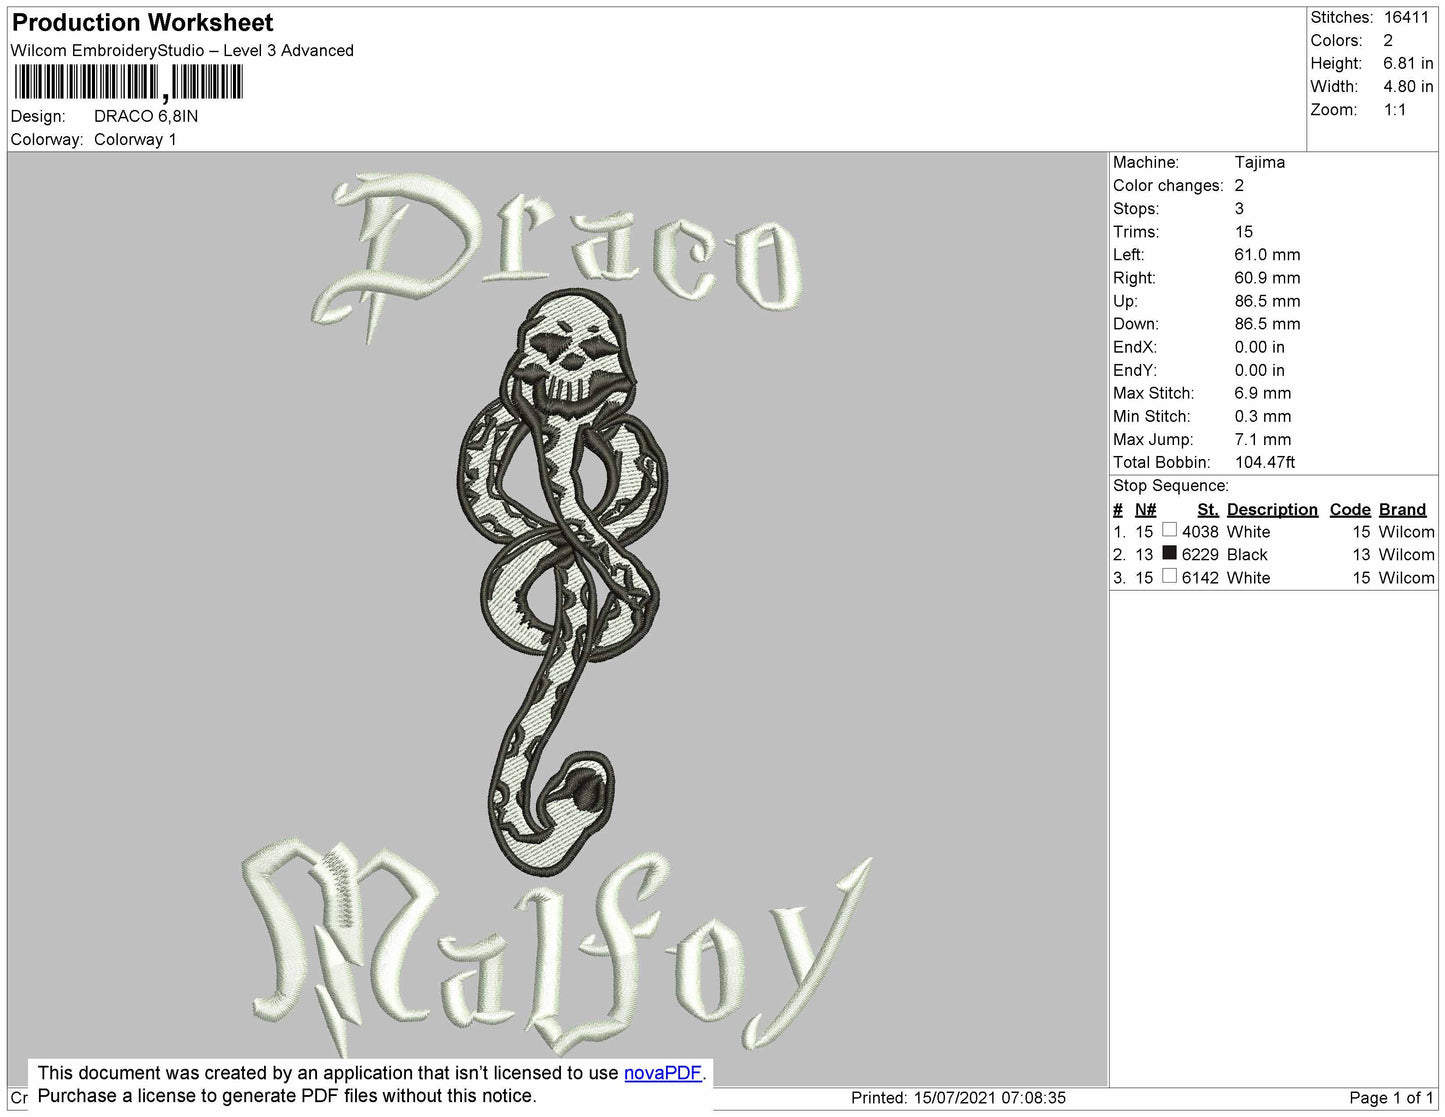Click the barcode under the Wilcom header
Image resolution: width=1445 pixels, height=1117 pixels.
point(127,83)
